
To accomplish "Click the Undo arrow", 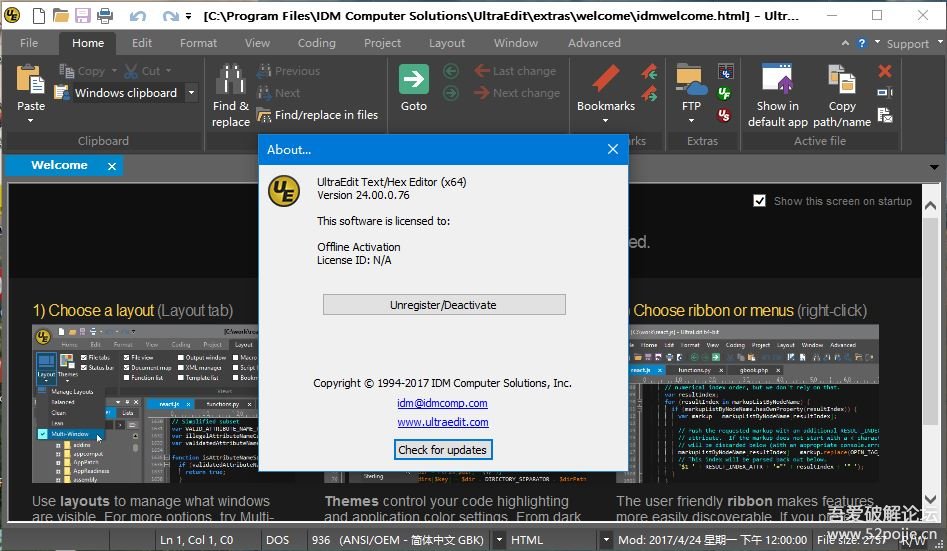I will (x=138, y=16).
